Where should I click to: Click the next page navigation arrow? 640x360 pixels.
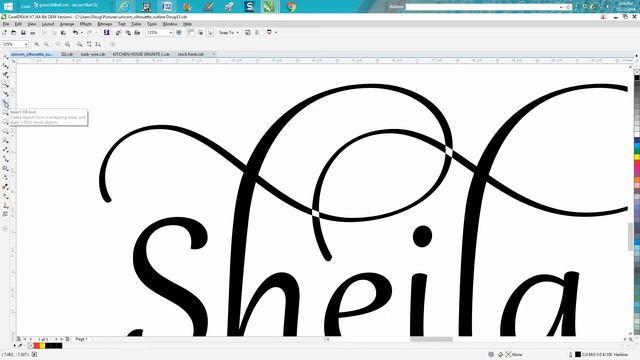56,339
